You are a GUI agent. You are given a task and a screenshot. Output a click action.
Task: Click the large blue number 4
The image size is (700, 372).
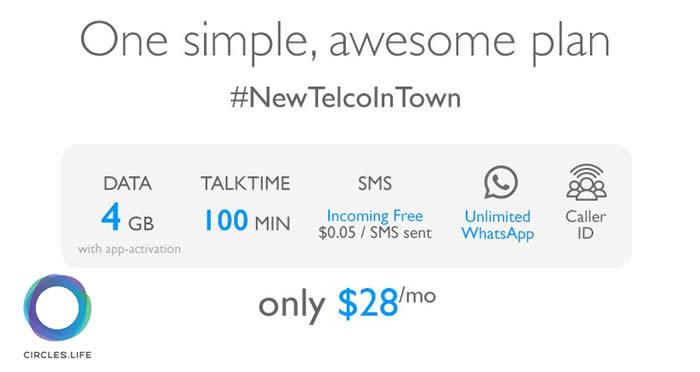coord(111,217)
